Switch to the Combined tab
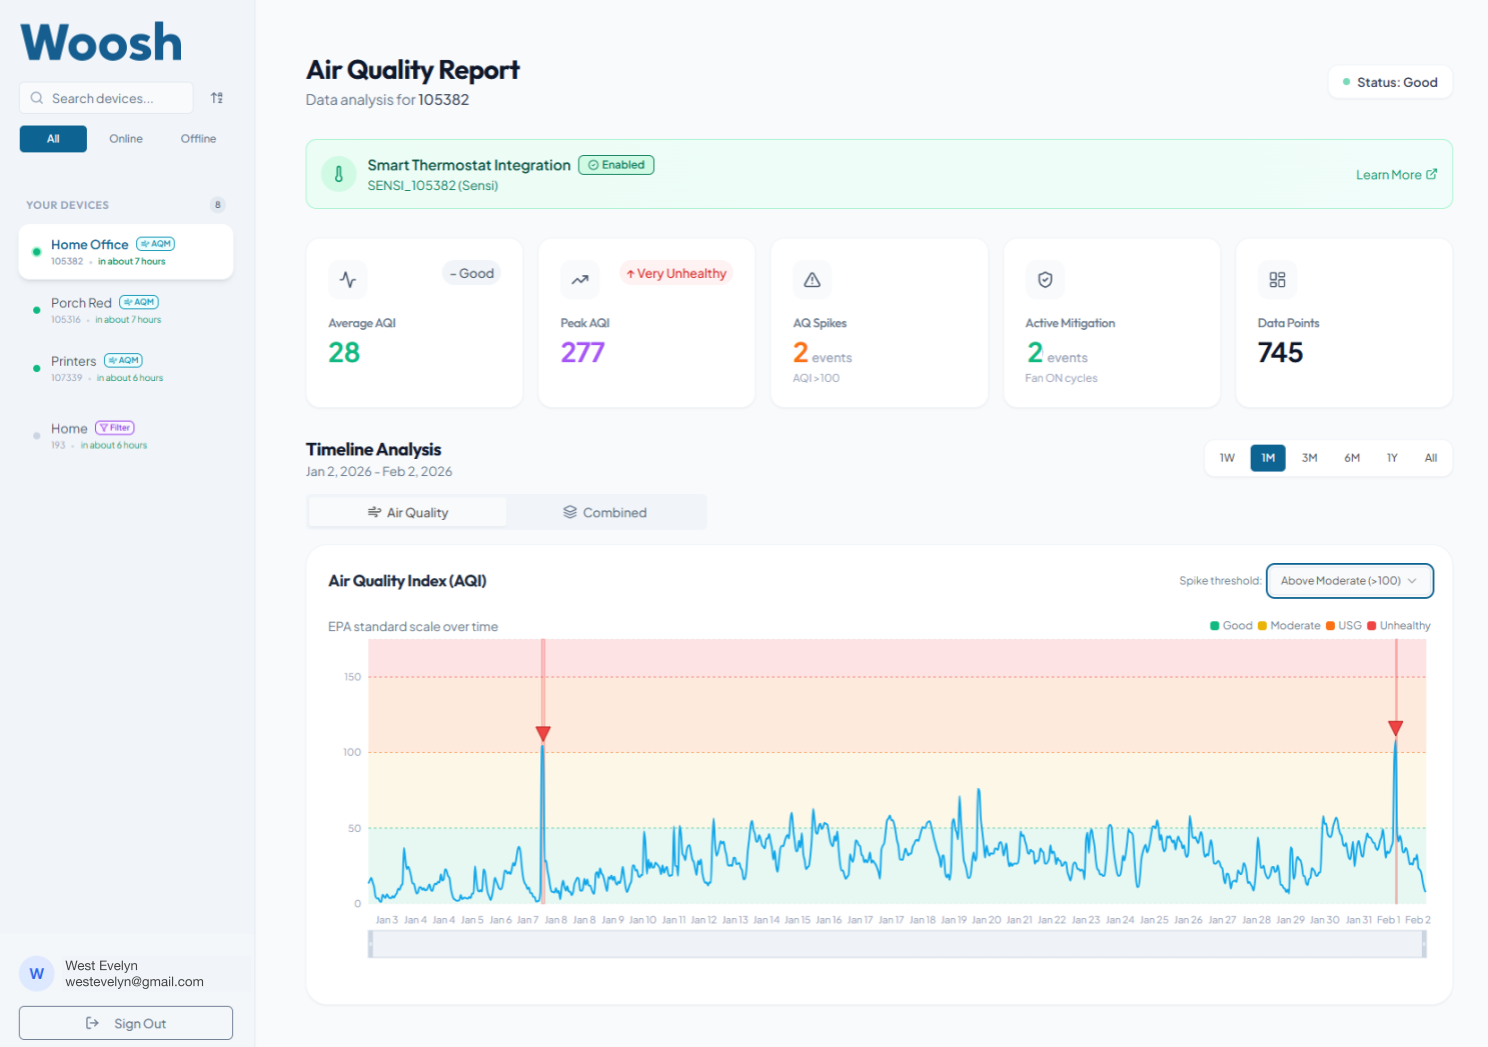 click(x=605, y=512)
